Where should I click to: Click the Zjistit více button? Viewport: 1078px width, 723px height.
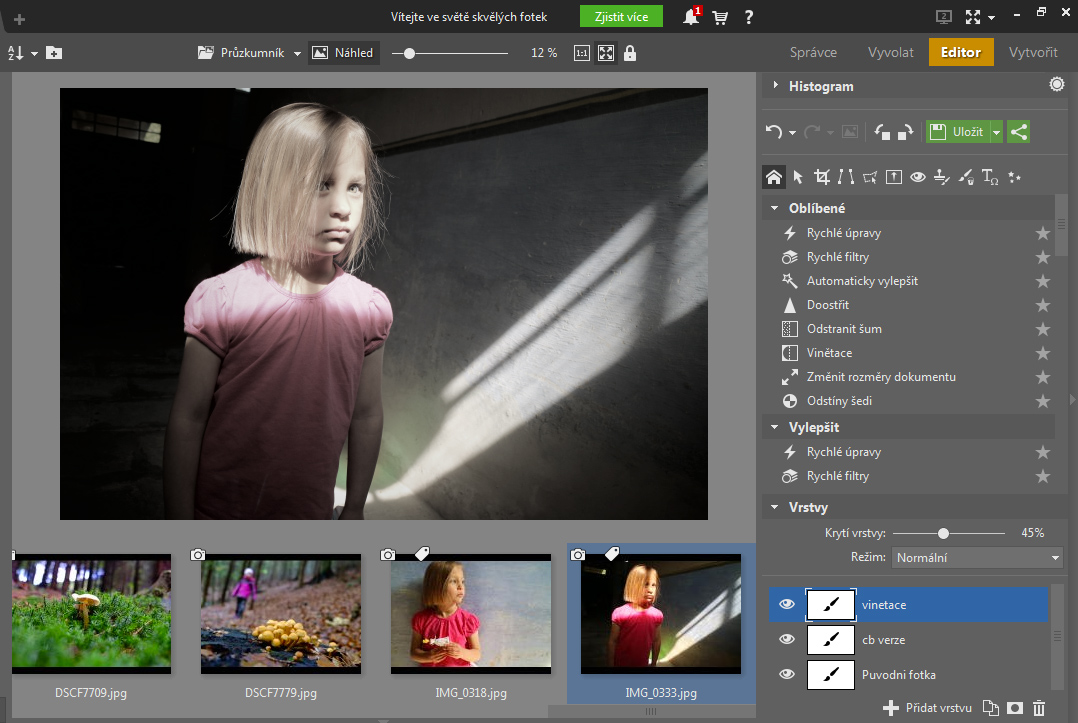click(x=621, y=16)
